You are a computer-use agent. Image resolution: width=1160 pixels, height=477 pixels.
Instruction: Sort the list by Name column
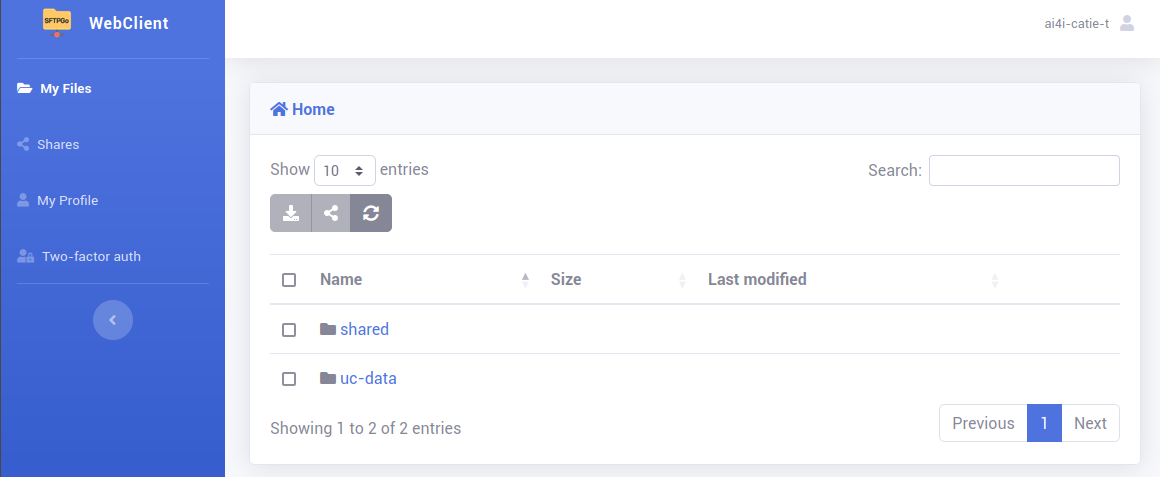tap(341, 280)
